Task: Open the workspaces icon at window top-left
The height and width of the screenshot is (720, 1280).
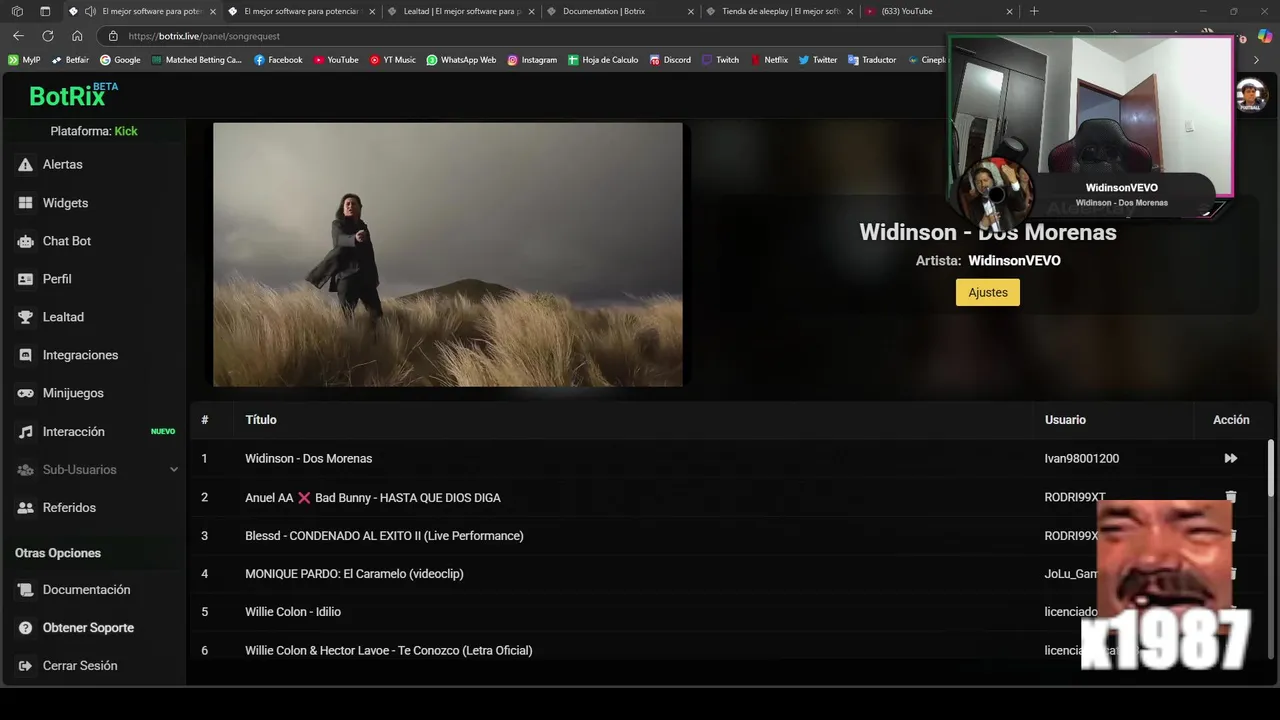Action: click(x=16, y=11)
